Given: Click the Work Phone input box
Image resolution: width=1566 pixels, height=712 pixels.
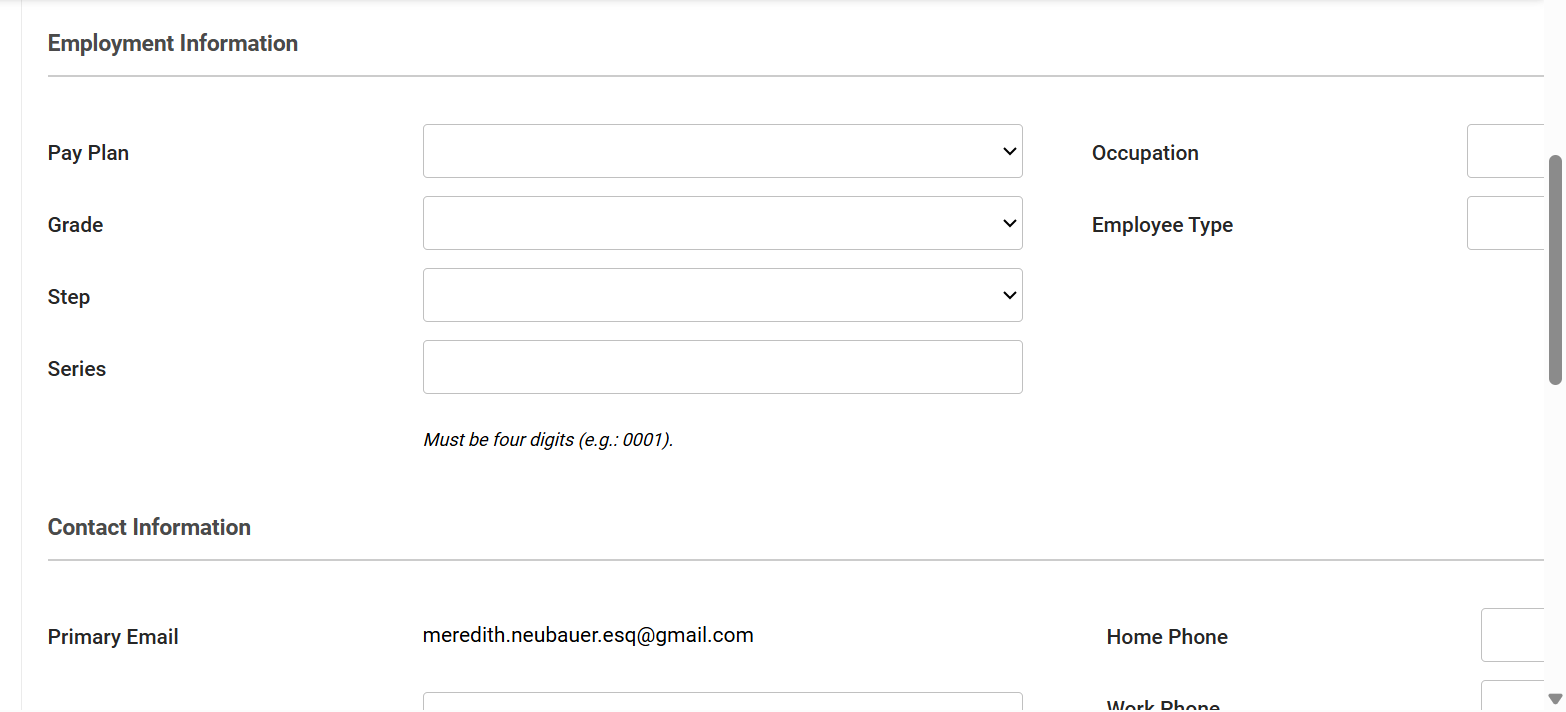Looking at the screenshot, I should pos(1513,697).
